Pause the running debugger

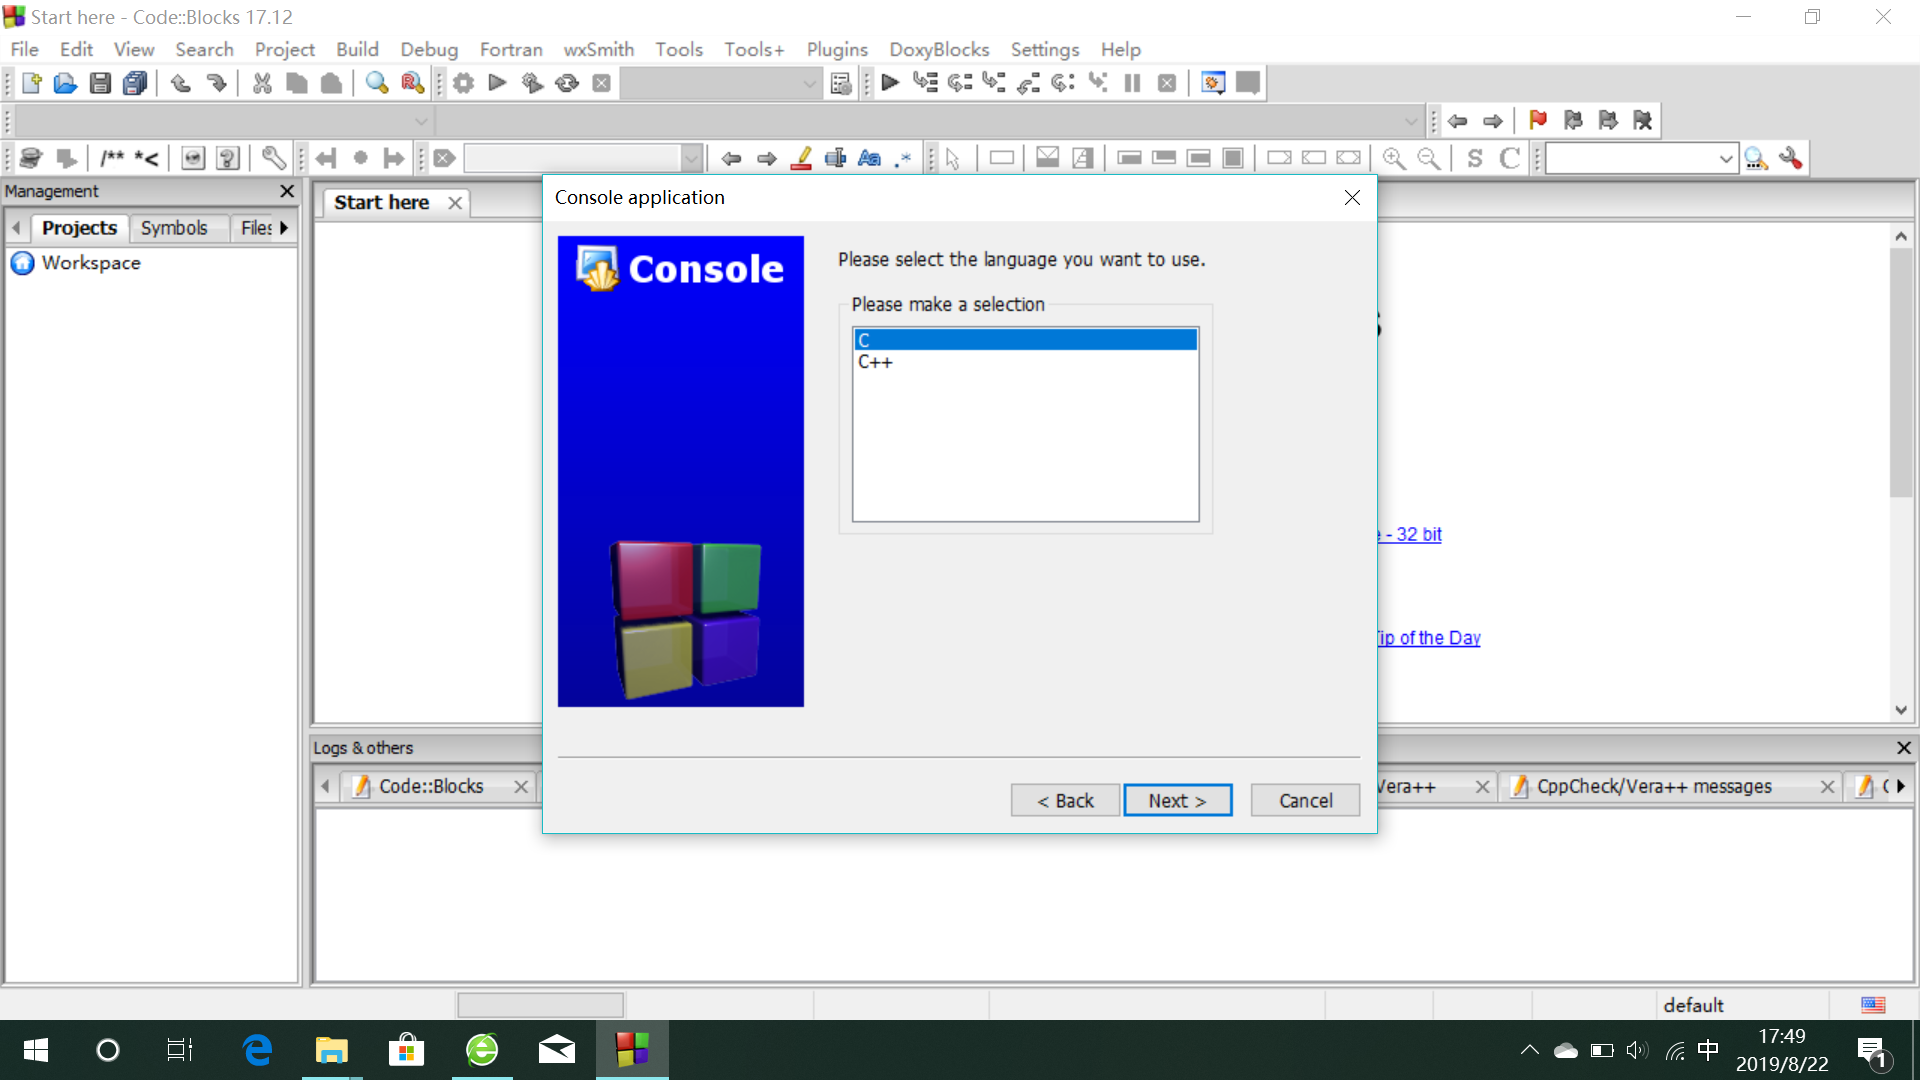(x=1131, y=83)
